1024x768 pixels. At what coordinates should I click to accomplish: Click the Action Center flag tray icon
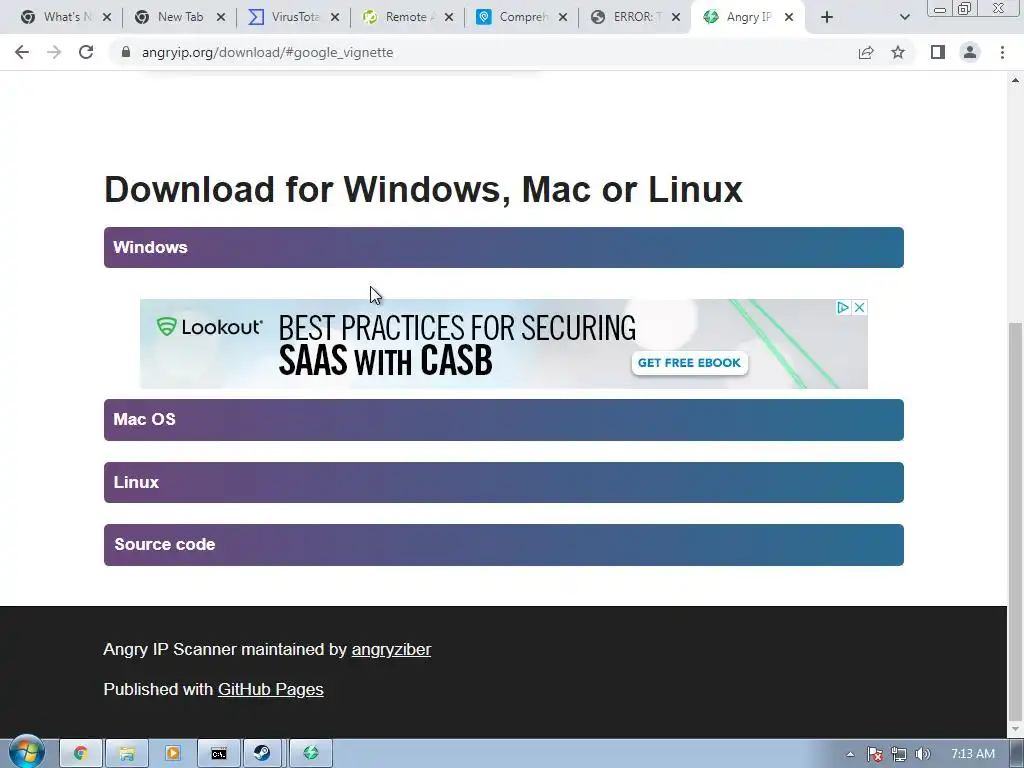point(875,754)
